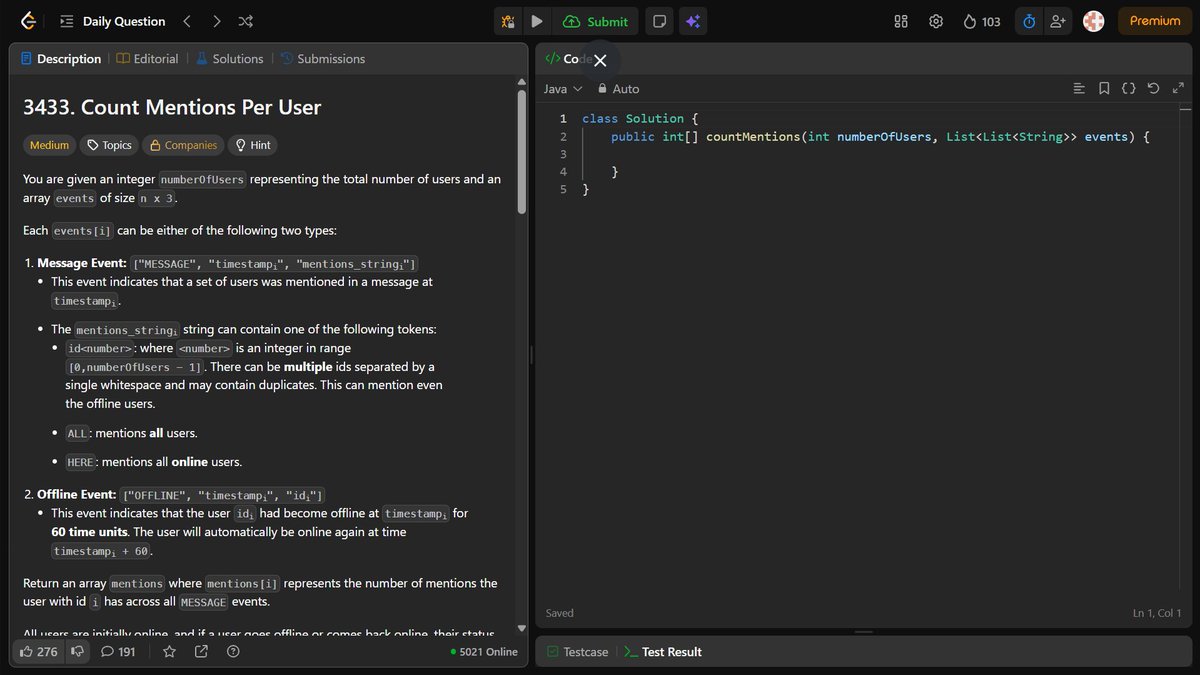The image size is (1200, 675).
Task: Maximize the editor with expand icon
Action: pyautogui.click(x=1178, y=89)
